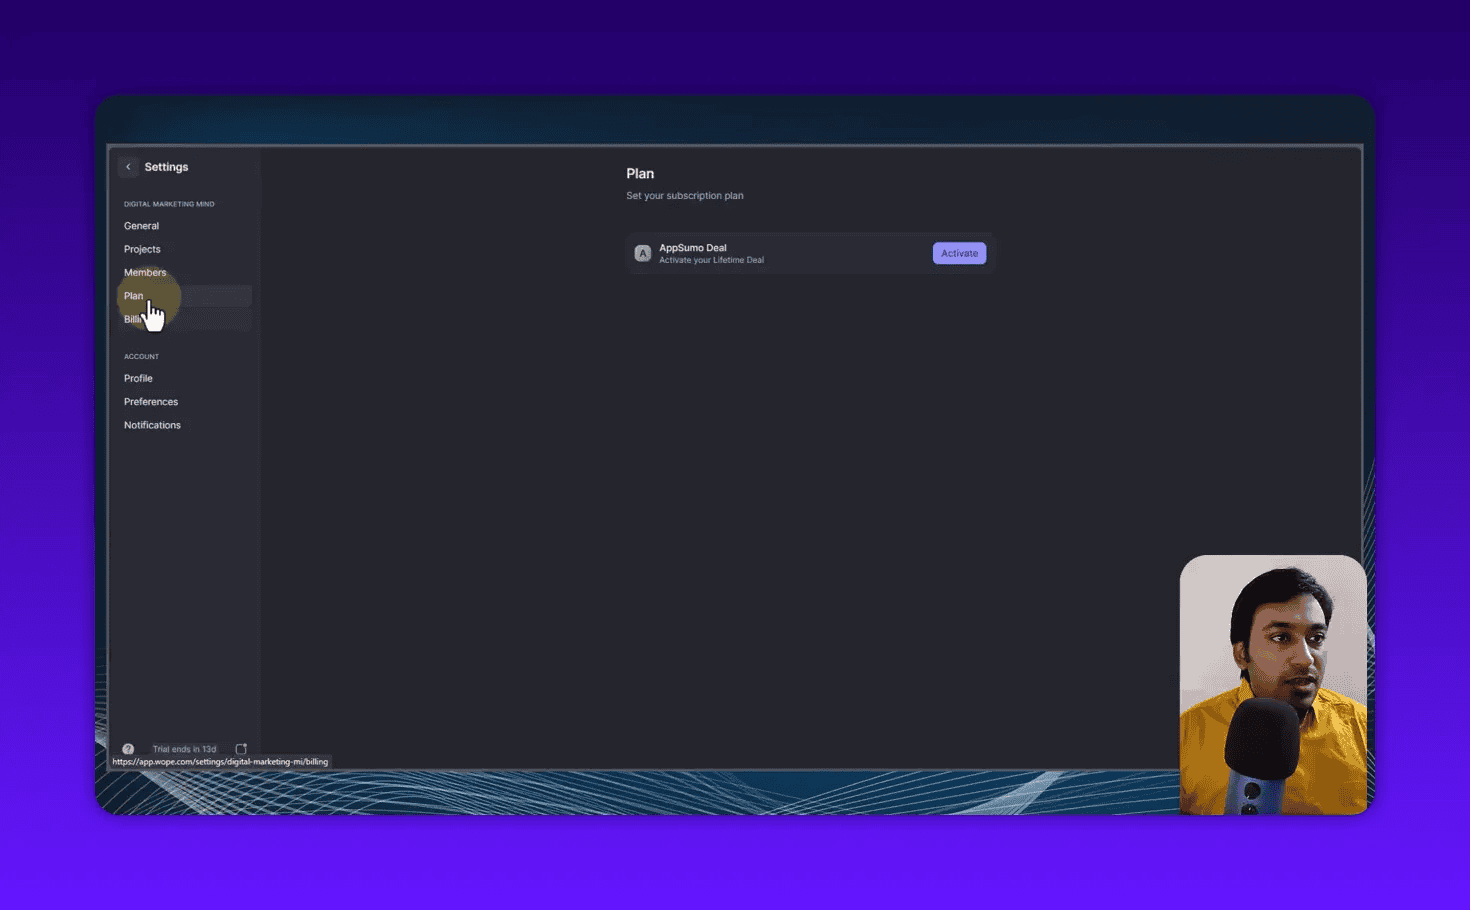This screenshot has height=910, width=1470.
Task: Open the Members settings section
Action: pos(145,271)
